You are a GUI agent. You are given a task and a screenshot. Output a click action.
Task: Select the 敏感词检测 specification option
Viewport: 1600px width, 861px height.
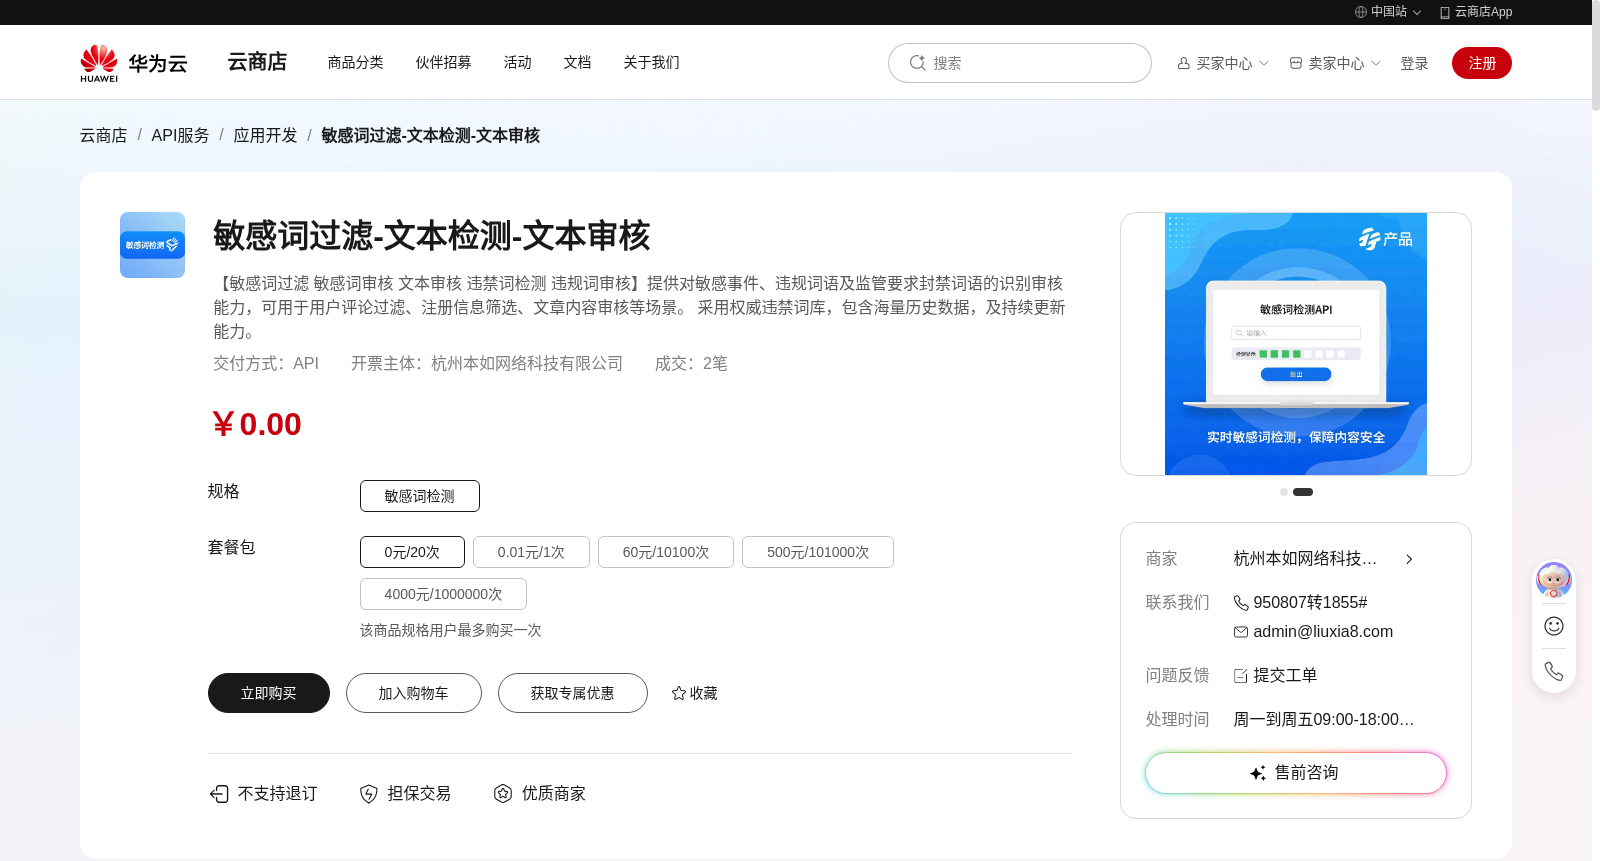420,496
